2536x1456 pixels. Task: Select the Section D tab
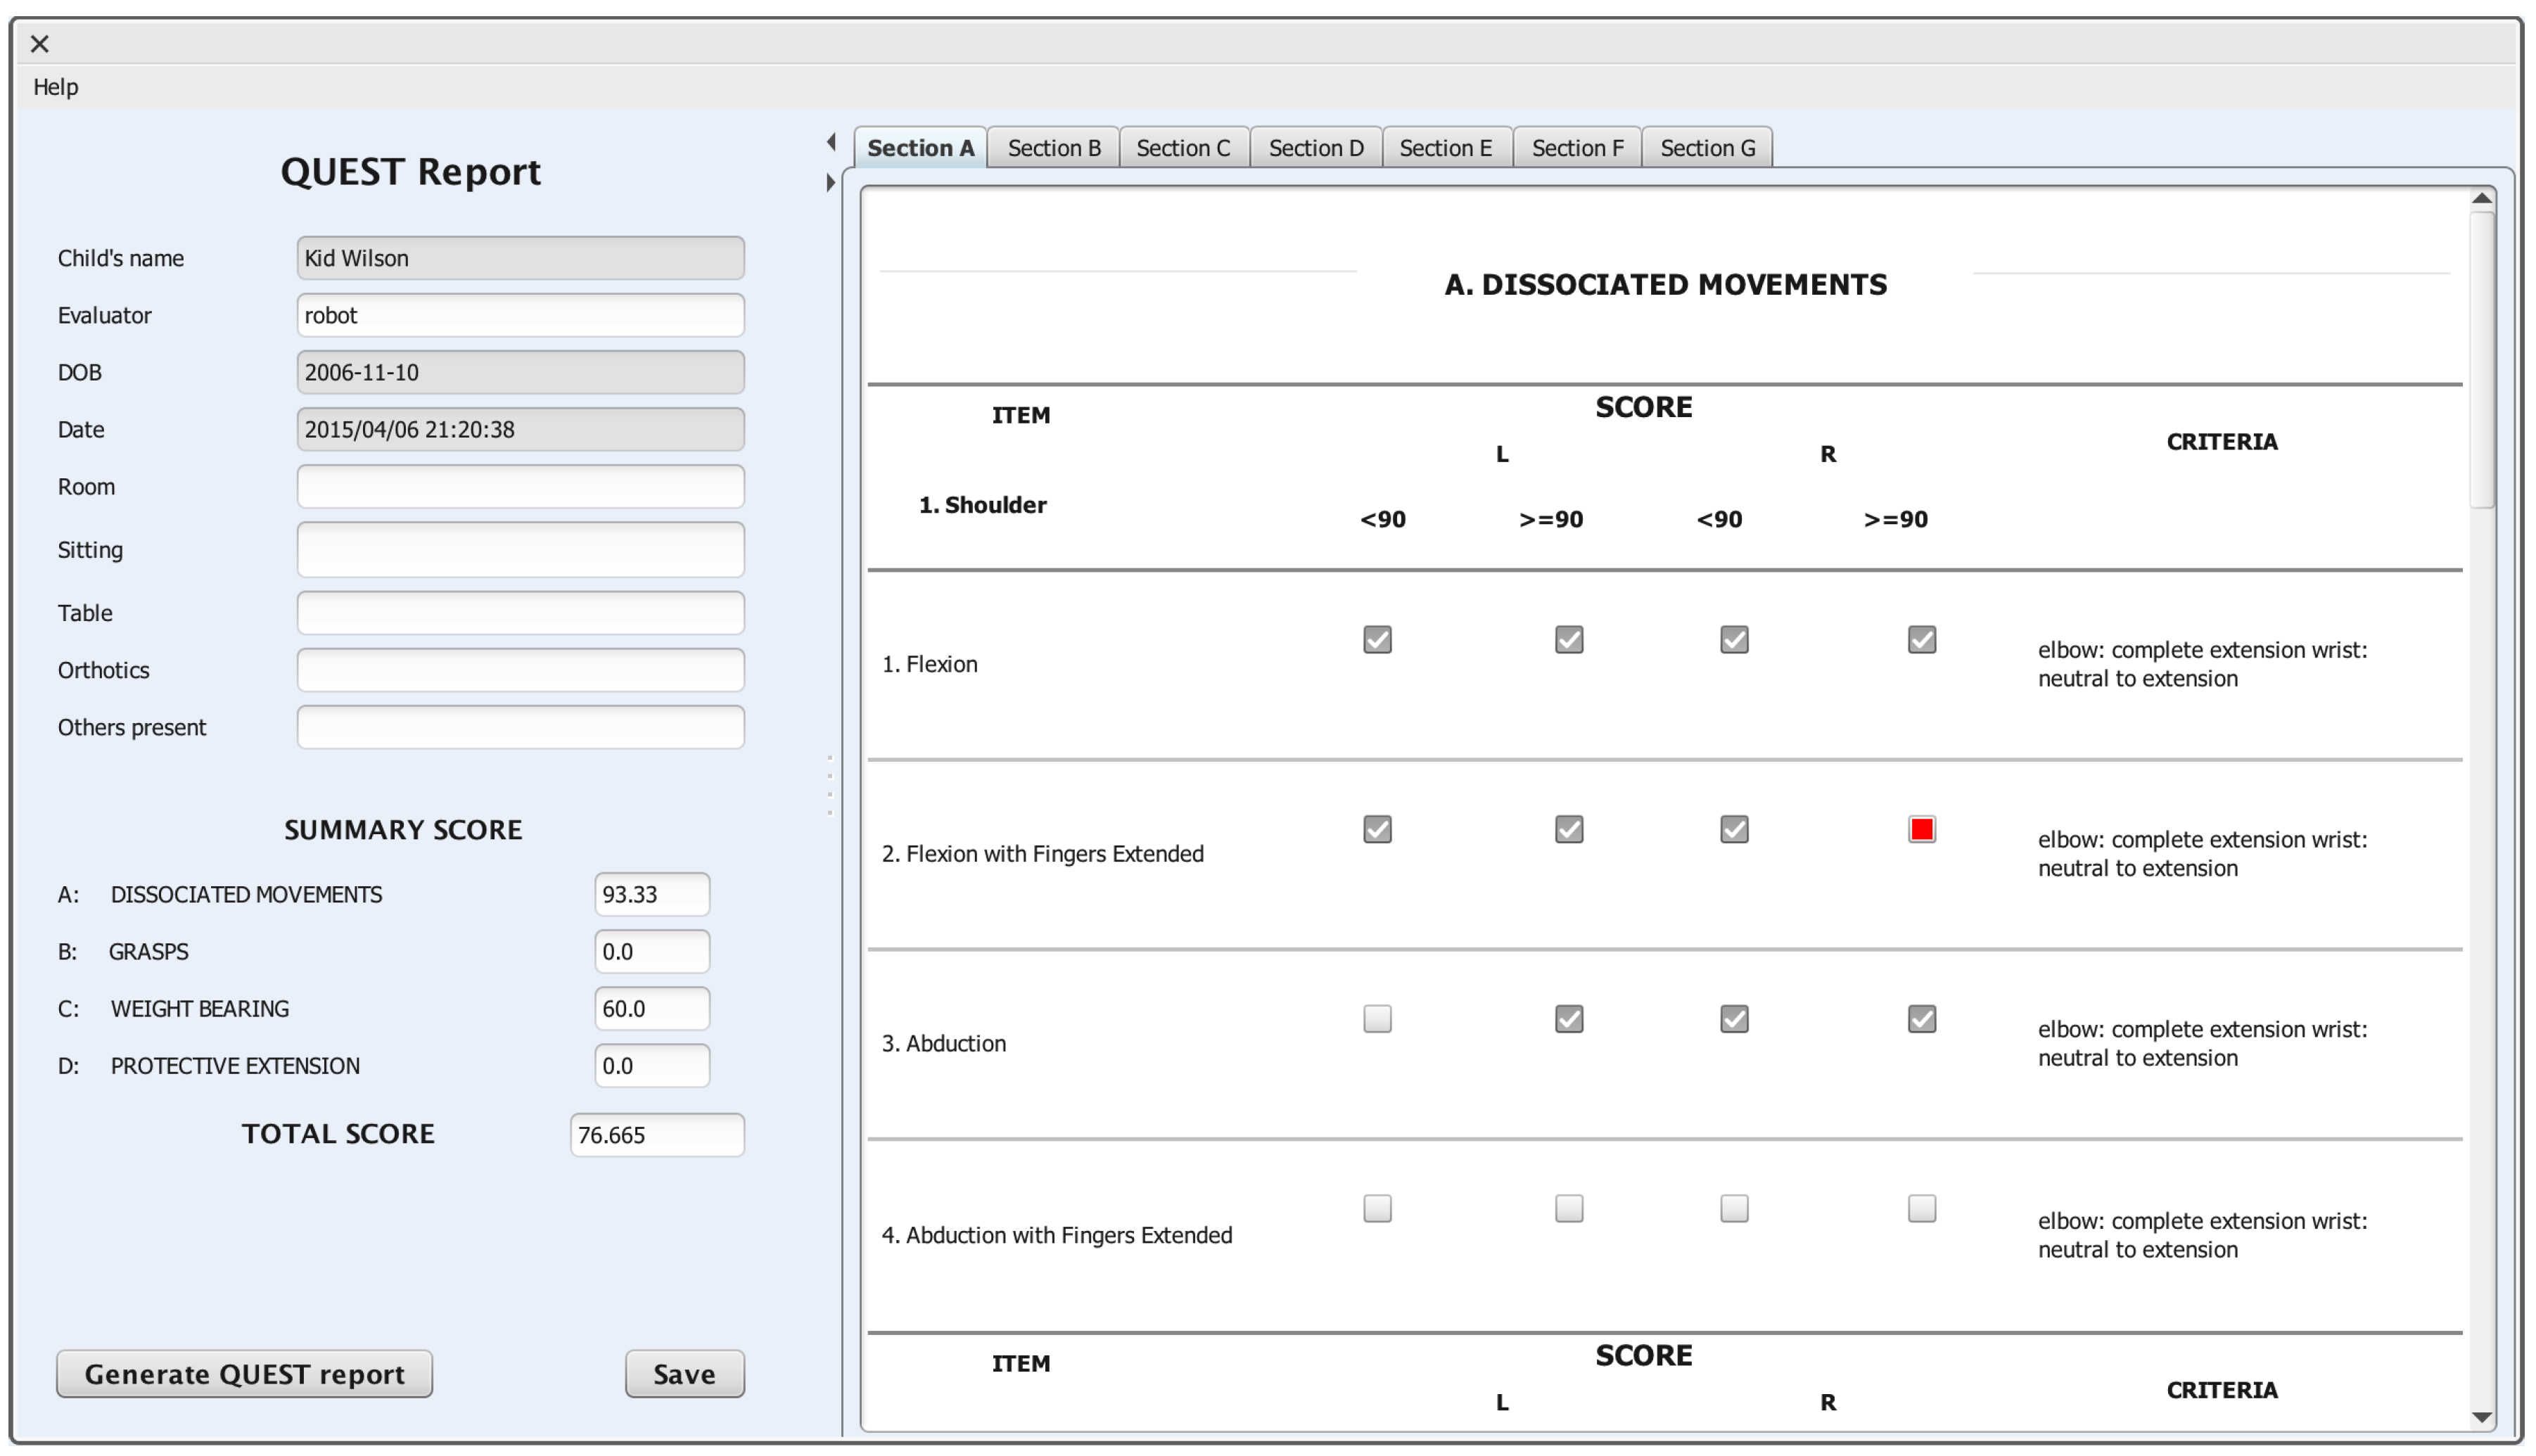[x=1316, y=148]
